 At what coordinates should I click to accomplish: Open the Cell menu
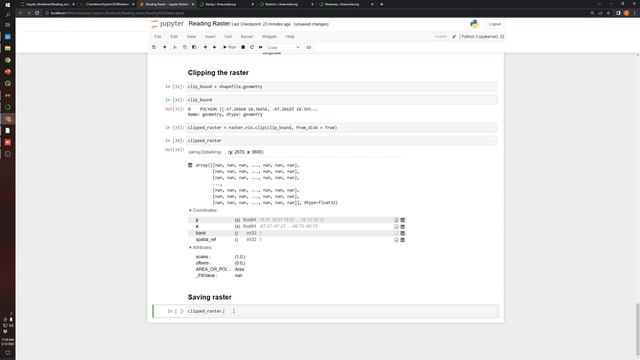click(228, 37)
